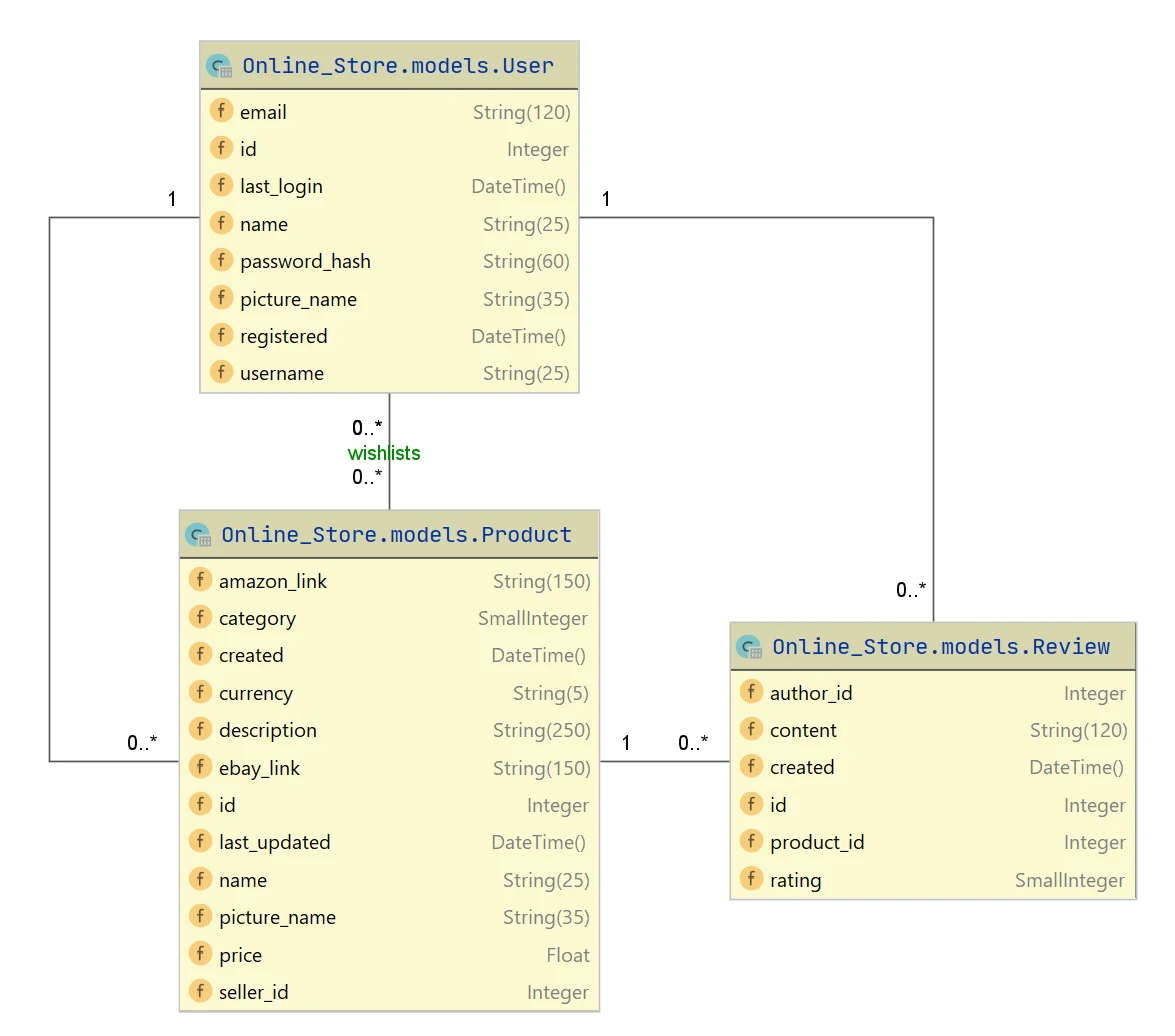
Task: Click the field icon next to seller_id
Action: [x=200, y=992]
